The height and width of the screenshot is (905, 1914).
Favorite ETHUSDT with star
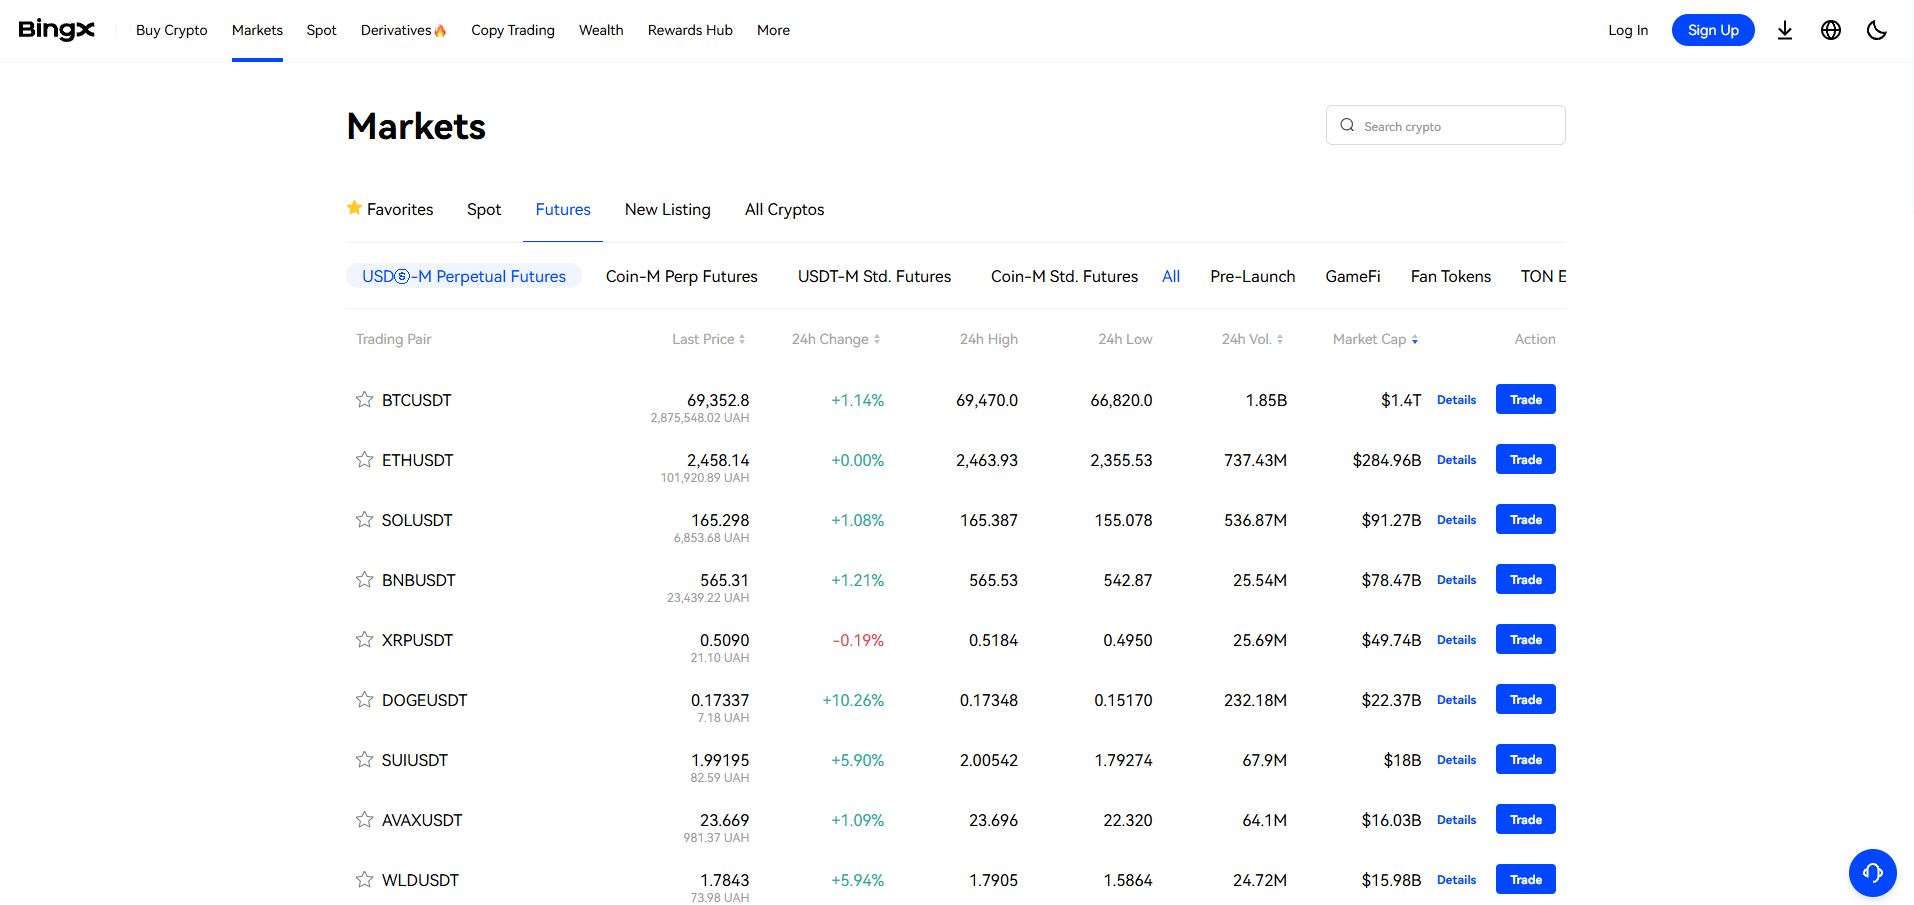point(364,459)
